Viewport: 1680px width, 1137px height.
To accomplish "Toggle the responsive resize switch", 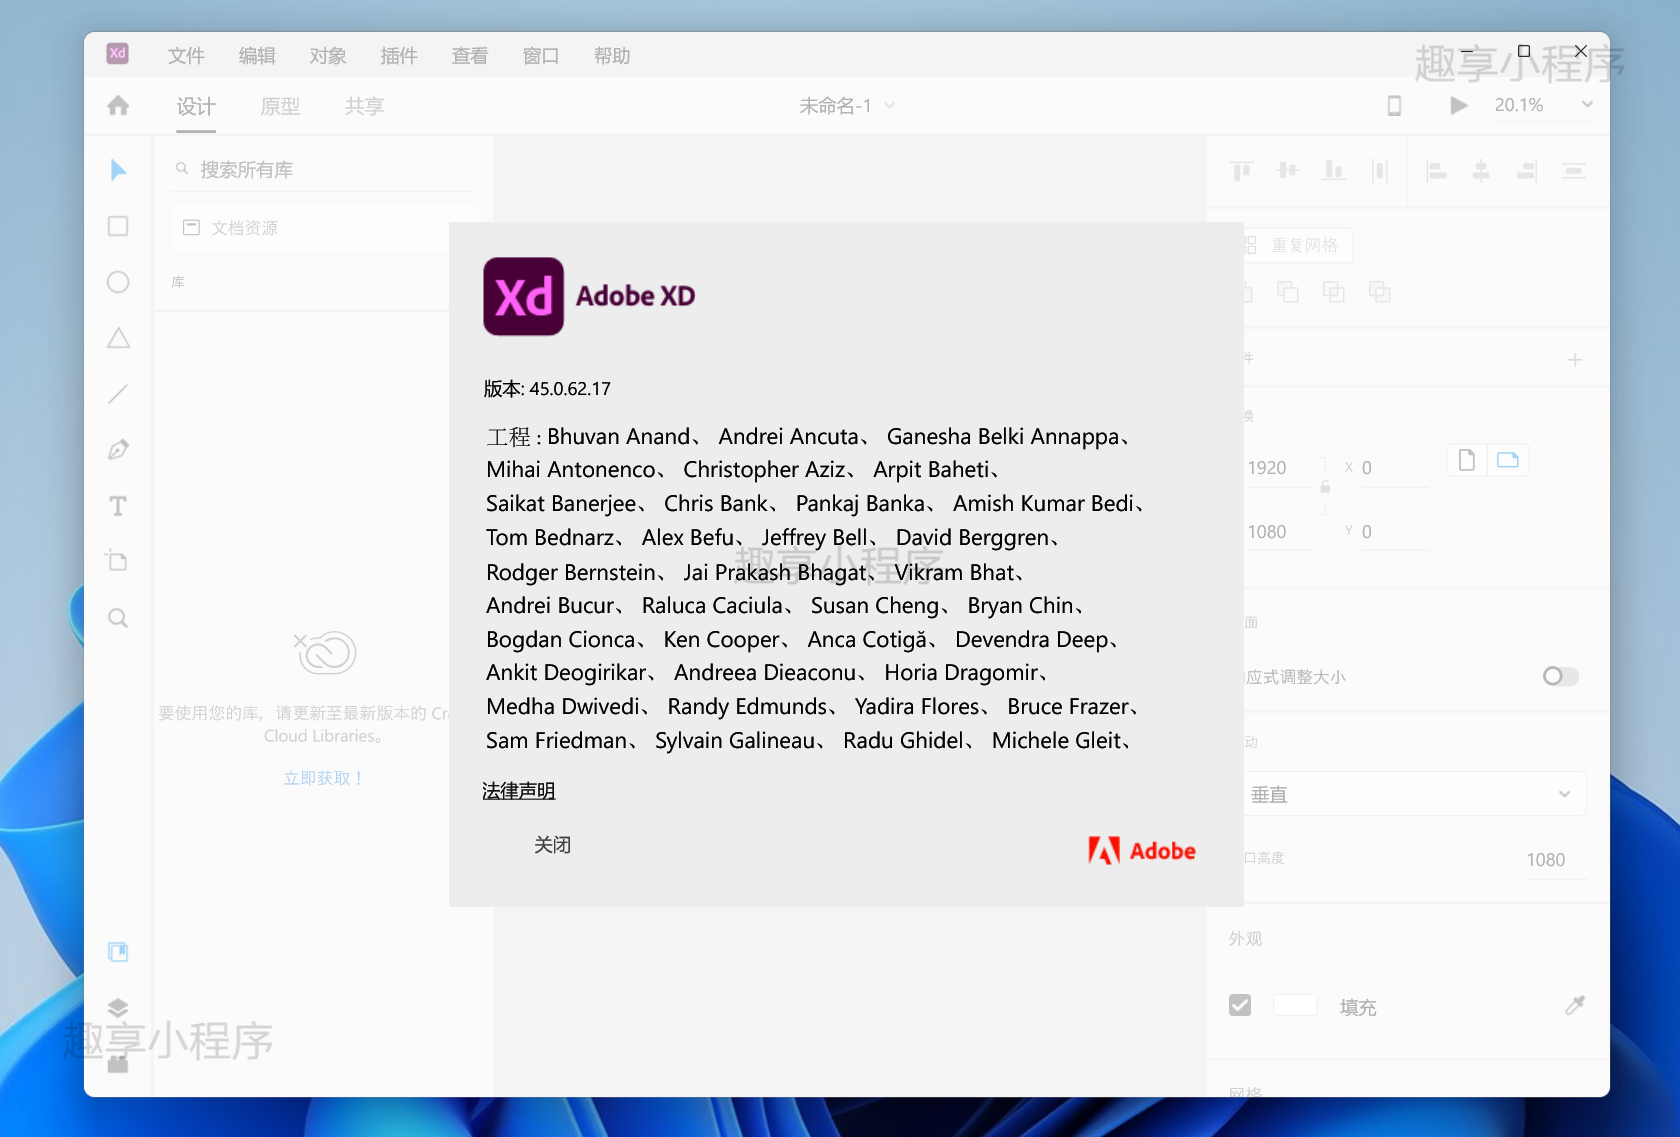I will click(x=1560, y=677).
